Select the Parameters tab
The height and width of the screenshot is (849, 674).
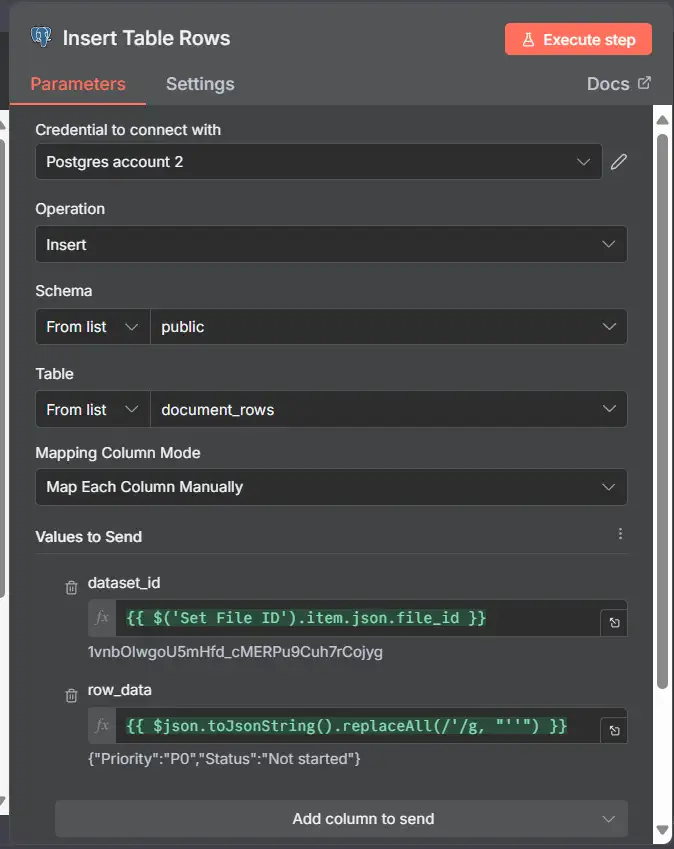pyautogui.click(x=77, y=84)
